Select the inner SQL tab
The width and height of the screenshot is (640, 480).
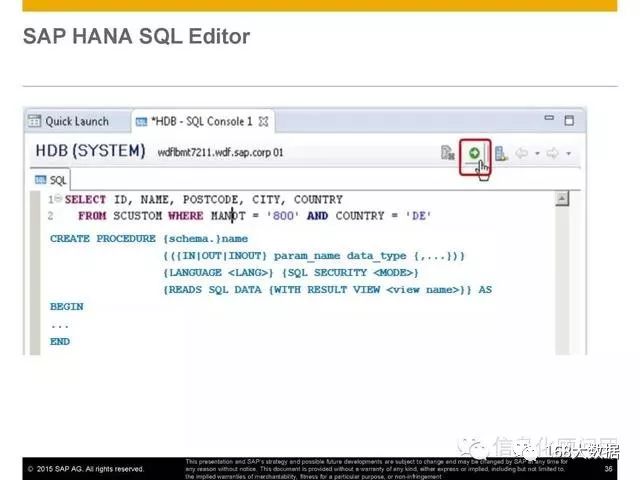[x=51, y=180]
